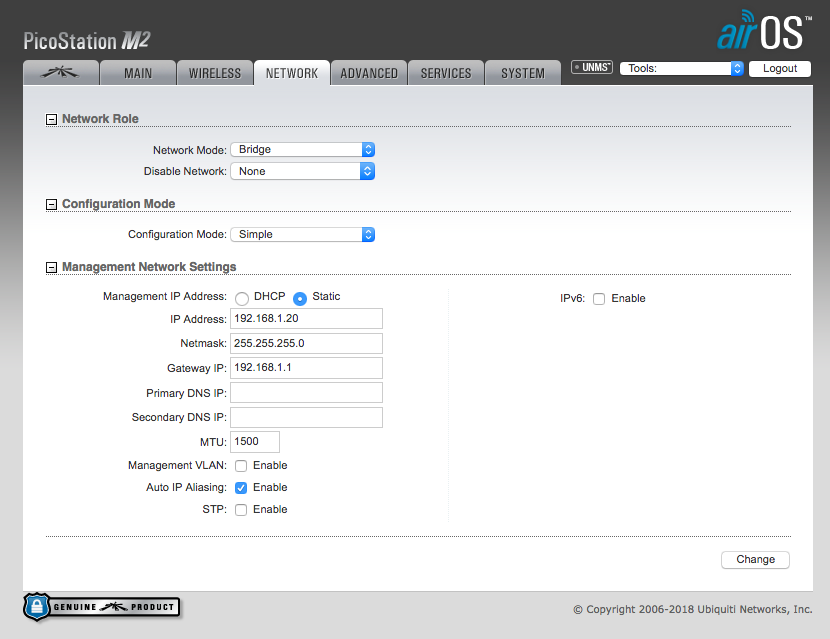Collapse the Configuration Mode section
Screen dimensions: 830x639
pyautogui.click(x=51, y=204)
